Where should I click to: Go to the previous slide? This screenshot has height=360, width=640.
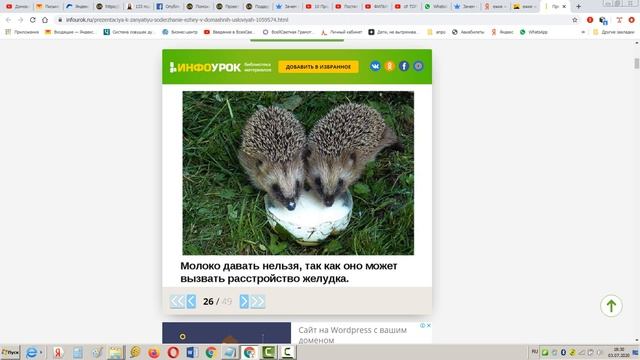[191, 302]
